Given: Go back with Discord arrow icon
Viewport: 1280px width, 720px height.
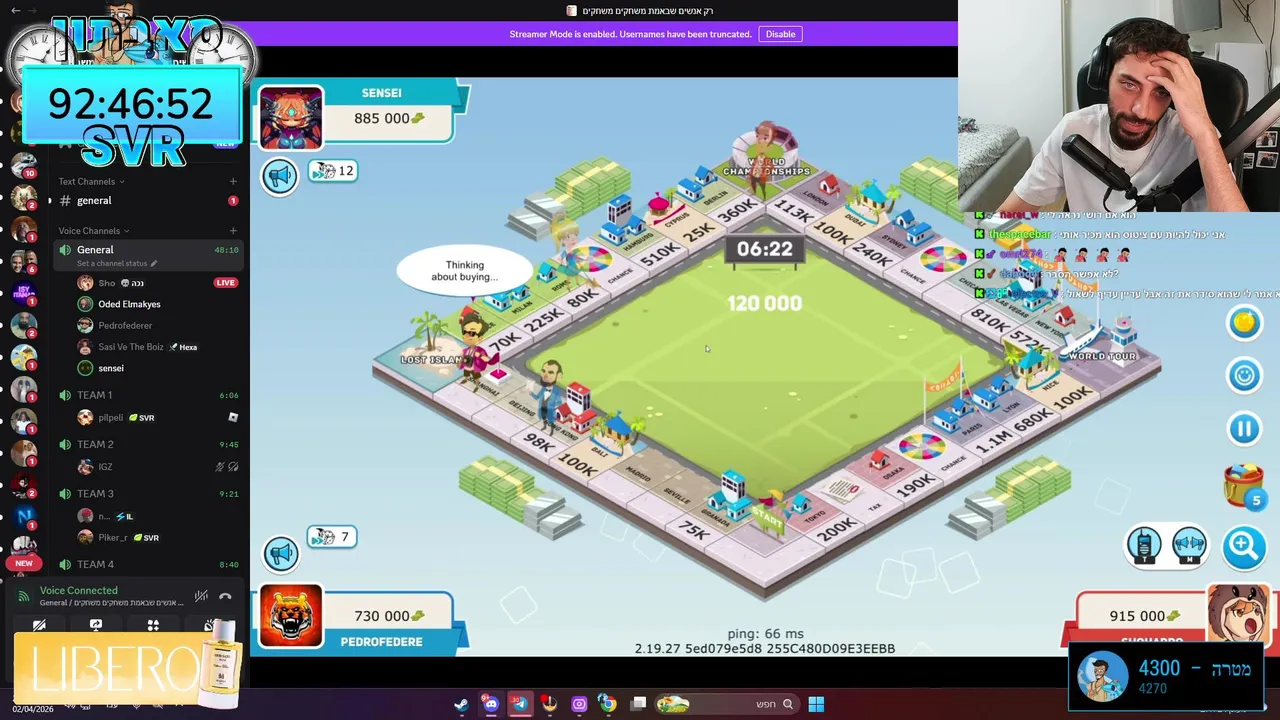Looking at the screenshot, I should (16, 10).
